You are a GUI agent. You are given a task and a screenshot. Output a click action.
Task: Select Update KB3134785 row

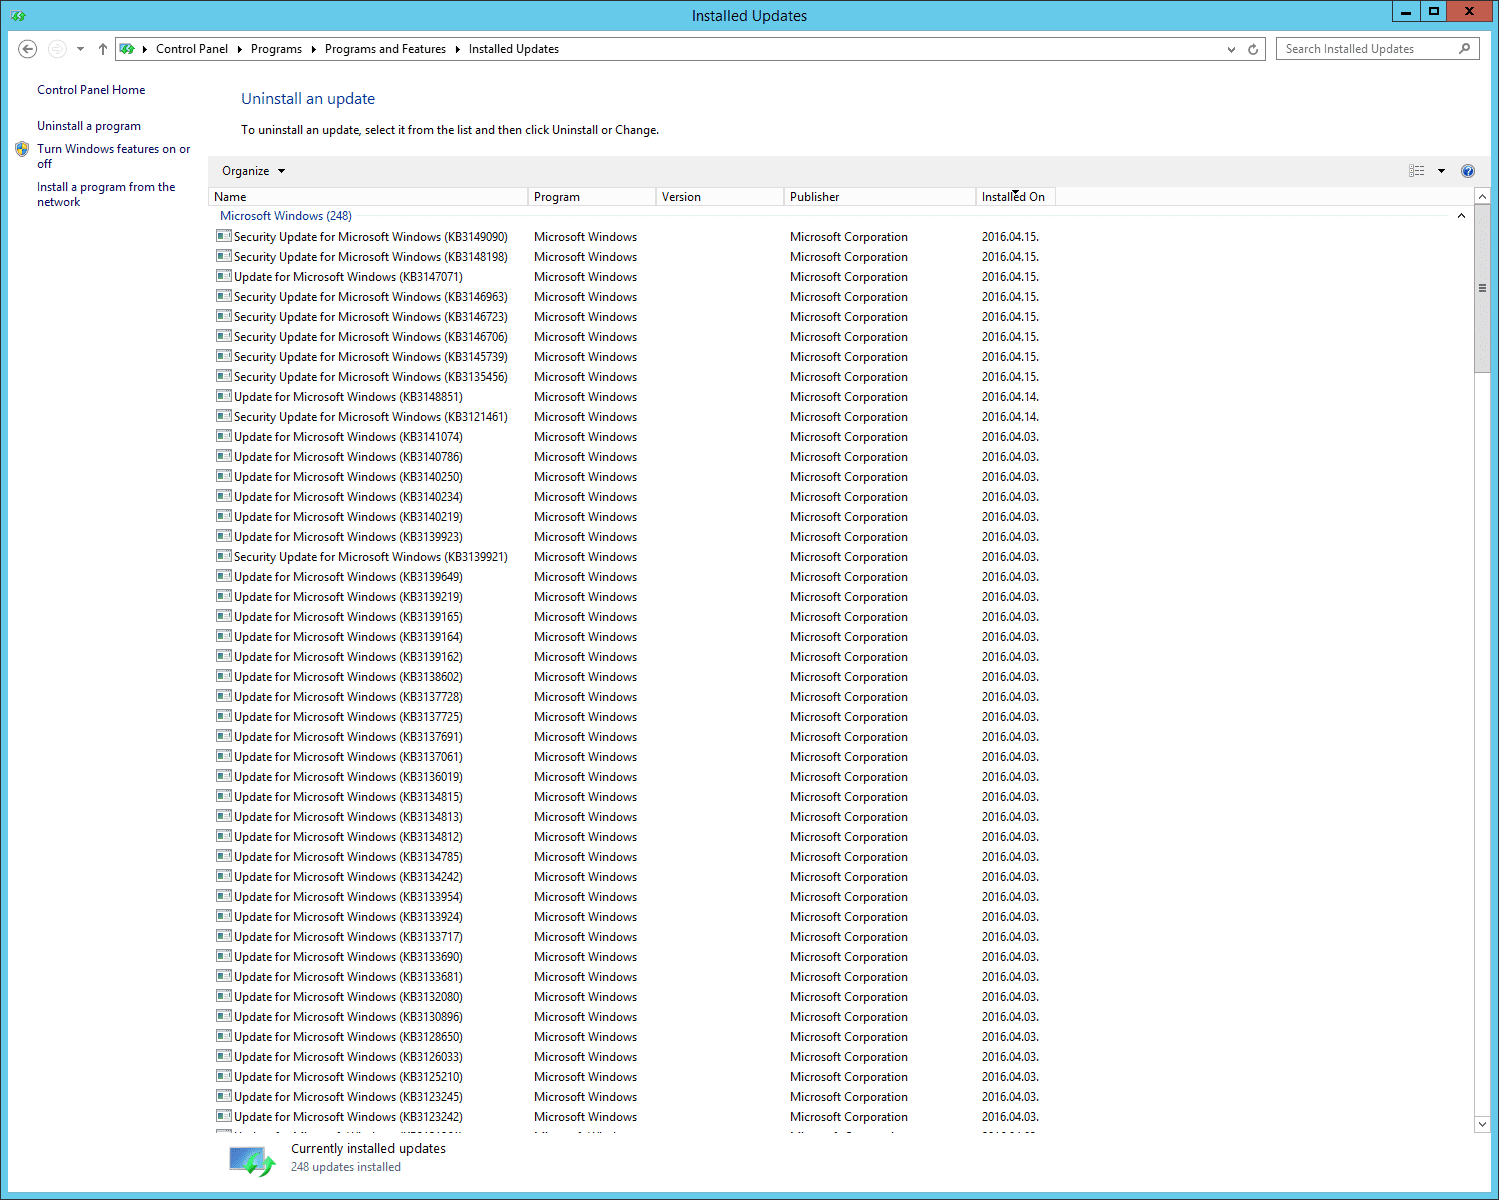point(630,857)
